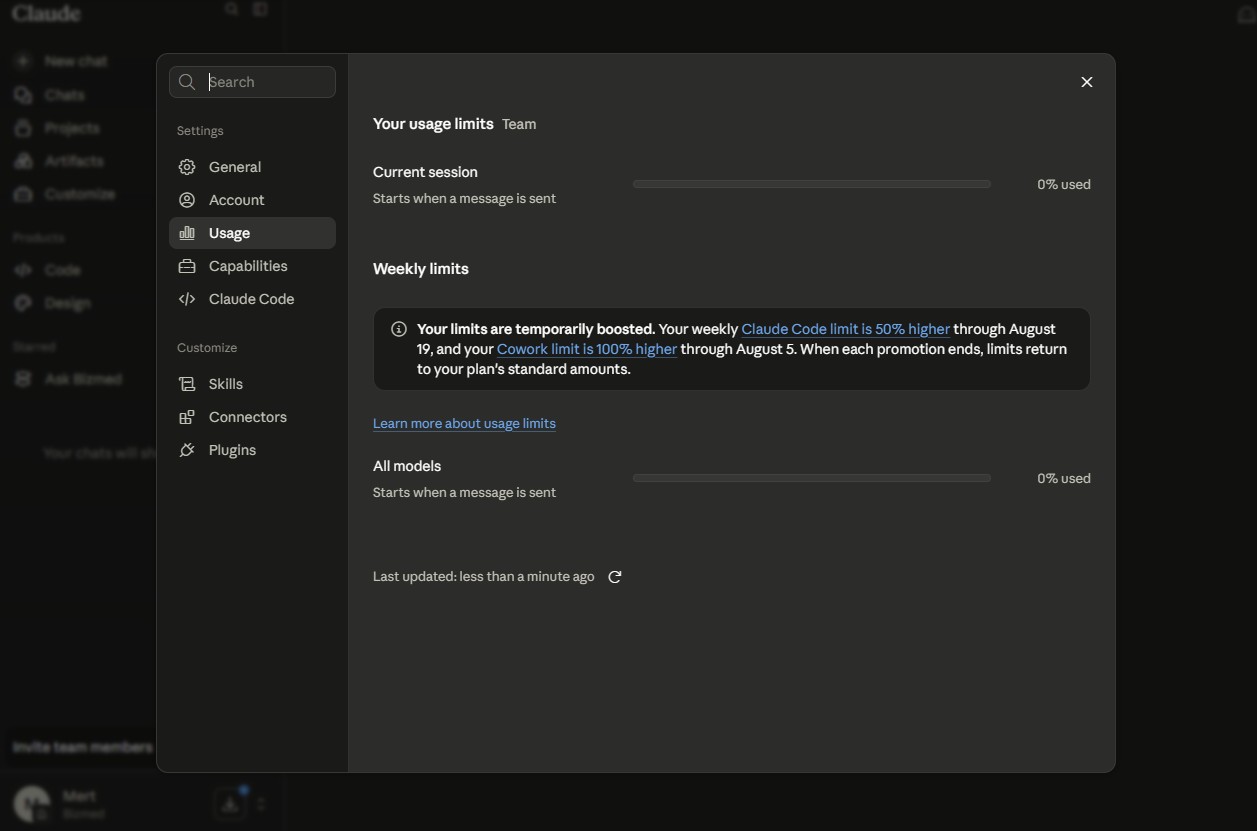Screen dimensions: 1257x831
Task: Click the magnifier icon in settings search
Action: click(x=187, y=82)
